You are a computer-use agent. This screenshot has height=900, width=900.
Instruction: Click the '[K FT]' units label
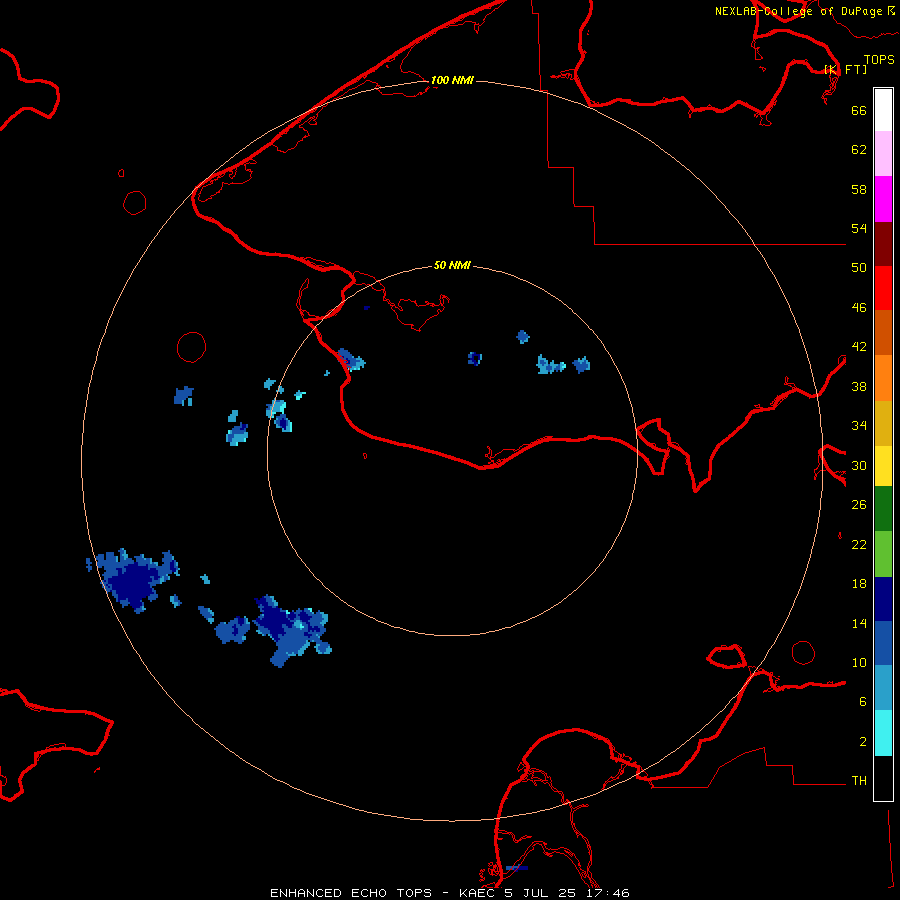pyautogui.click(x=846, y=69)
